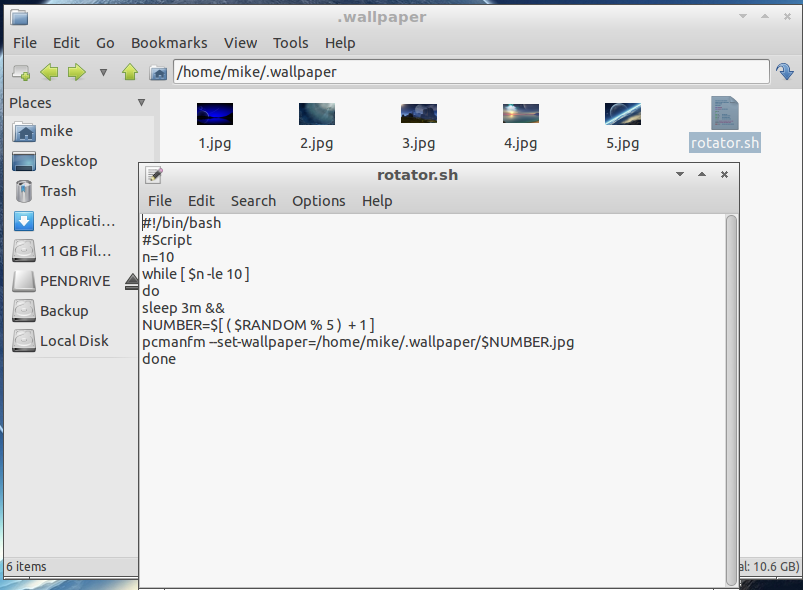Click the "while [ $n -le 10 ]" line
Viewport: 803px width, 590px height.
196,274
